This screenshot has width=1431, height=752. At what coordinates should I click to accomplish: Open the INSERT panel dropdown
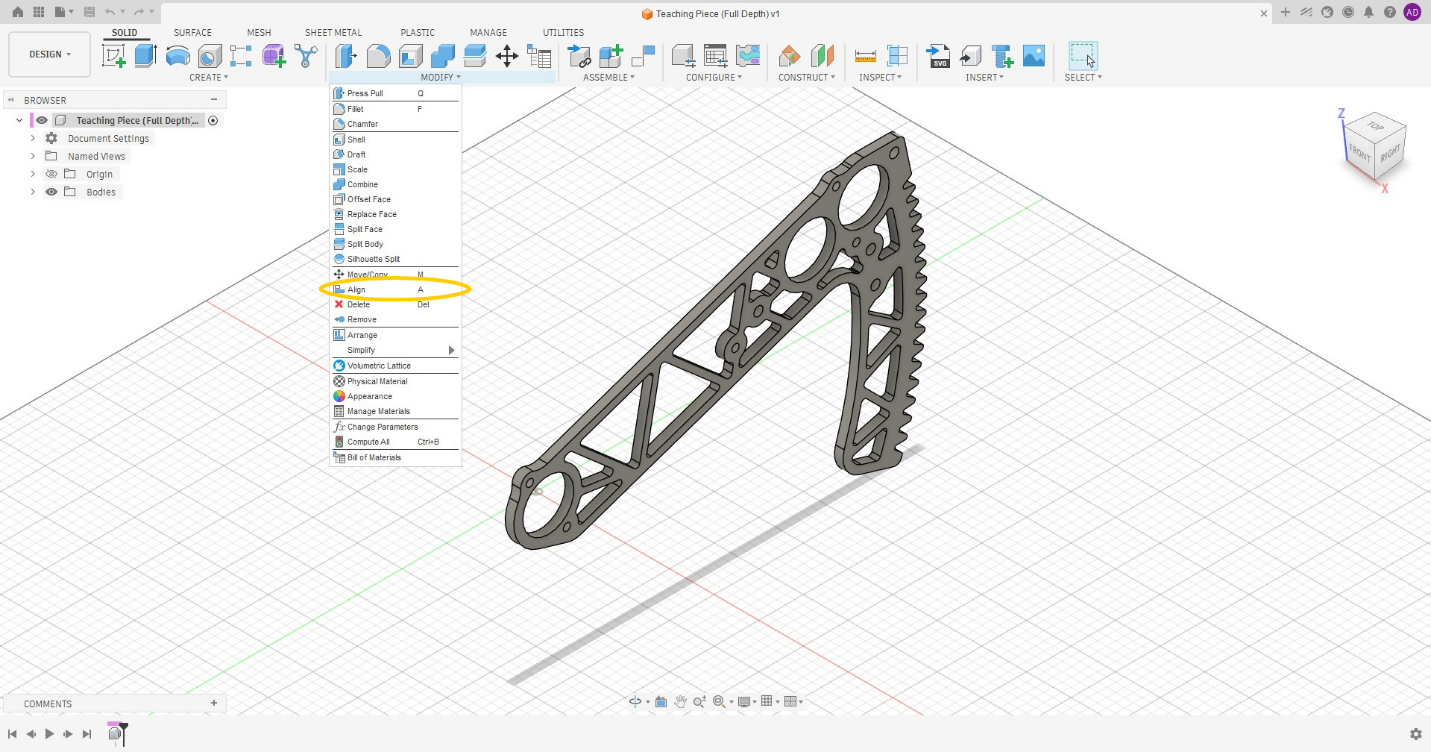pyautogui.click(x=986, y=77)
